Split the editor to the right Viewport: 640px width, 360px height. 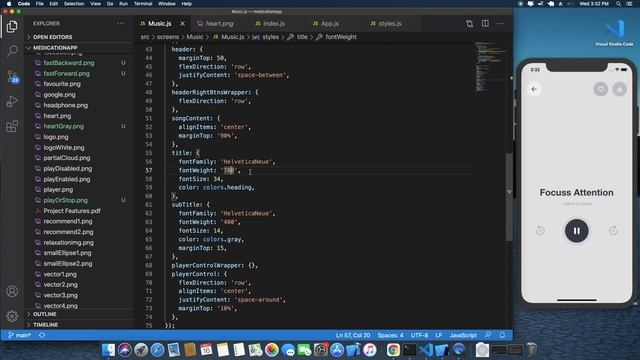[x=485, y=23]
